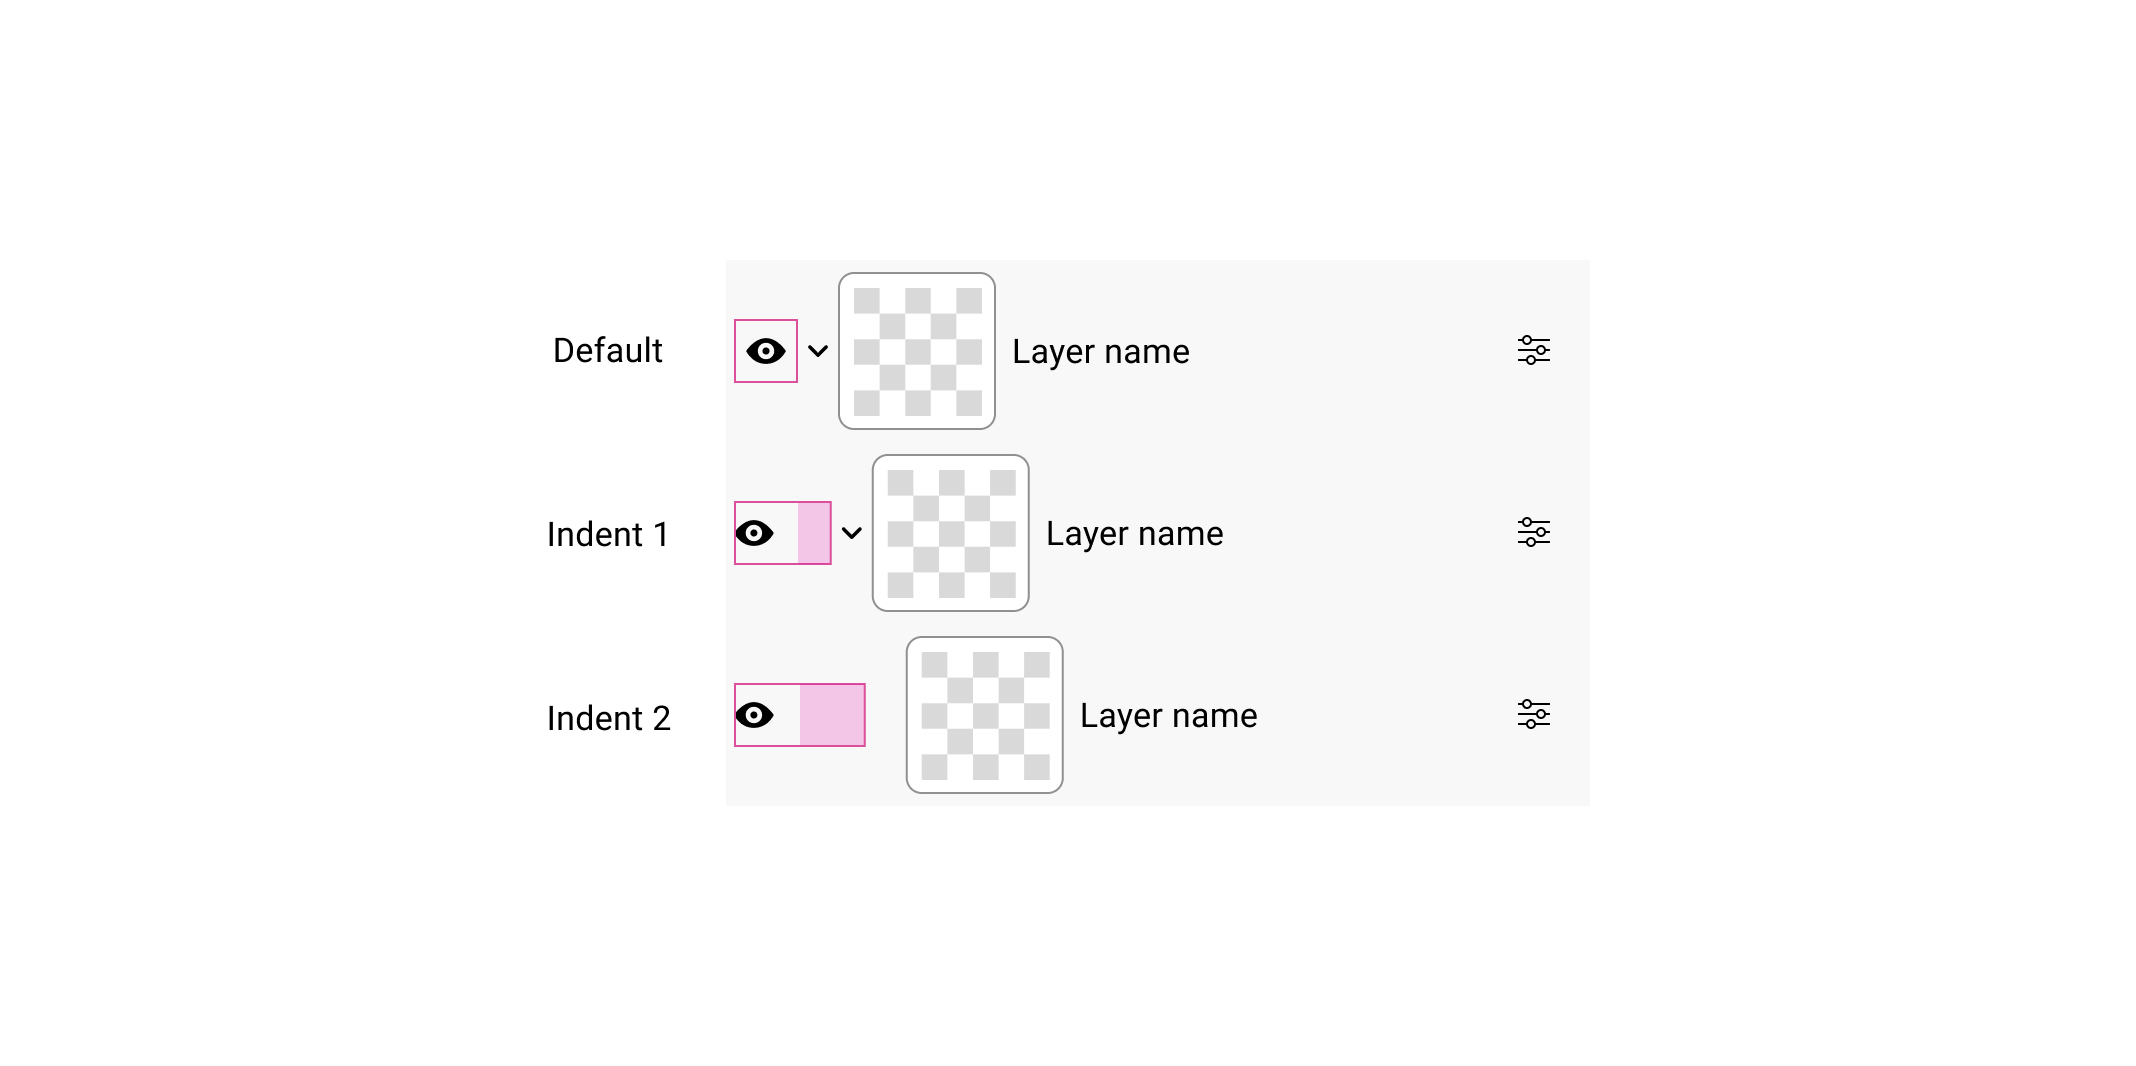Viewport: 2136px width, 1066px height.
Task: Select "Layer name" text in Indent 1 row
Action: [1134, 534]
